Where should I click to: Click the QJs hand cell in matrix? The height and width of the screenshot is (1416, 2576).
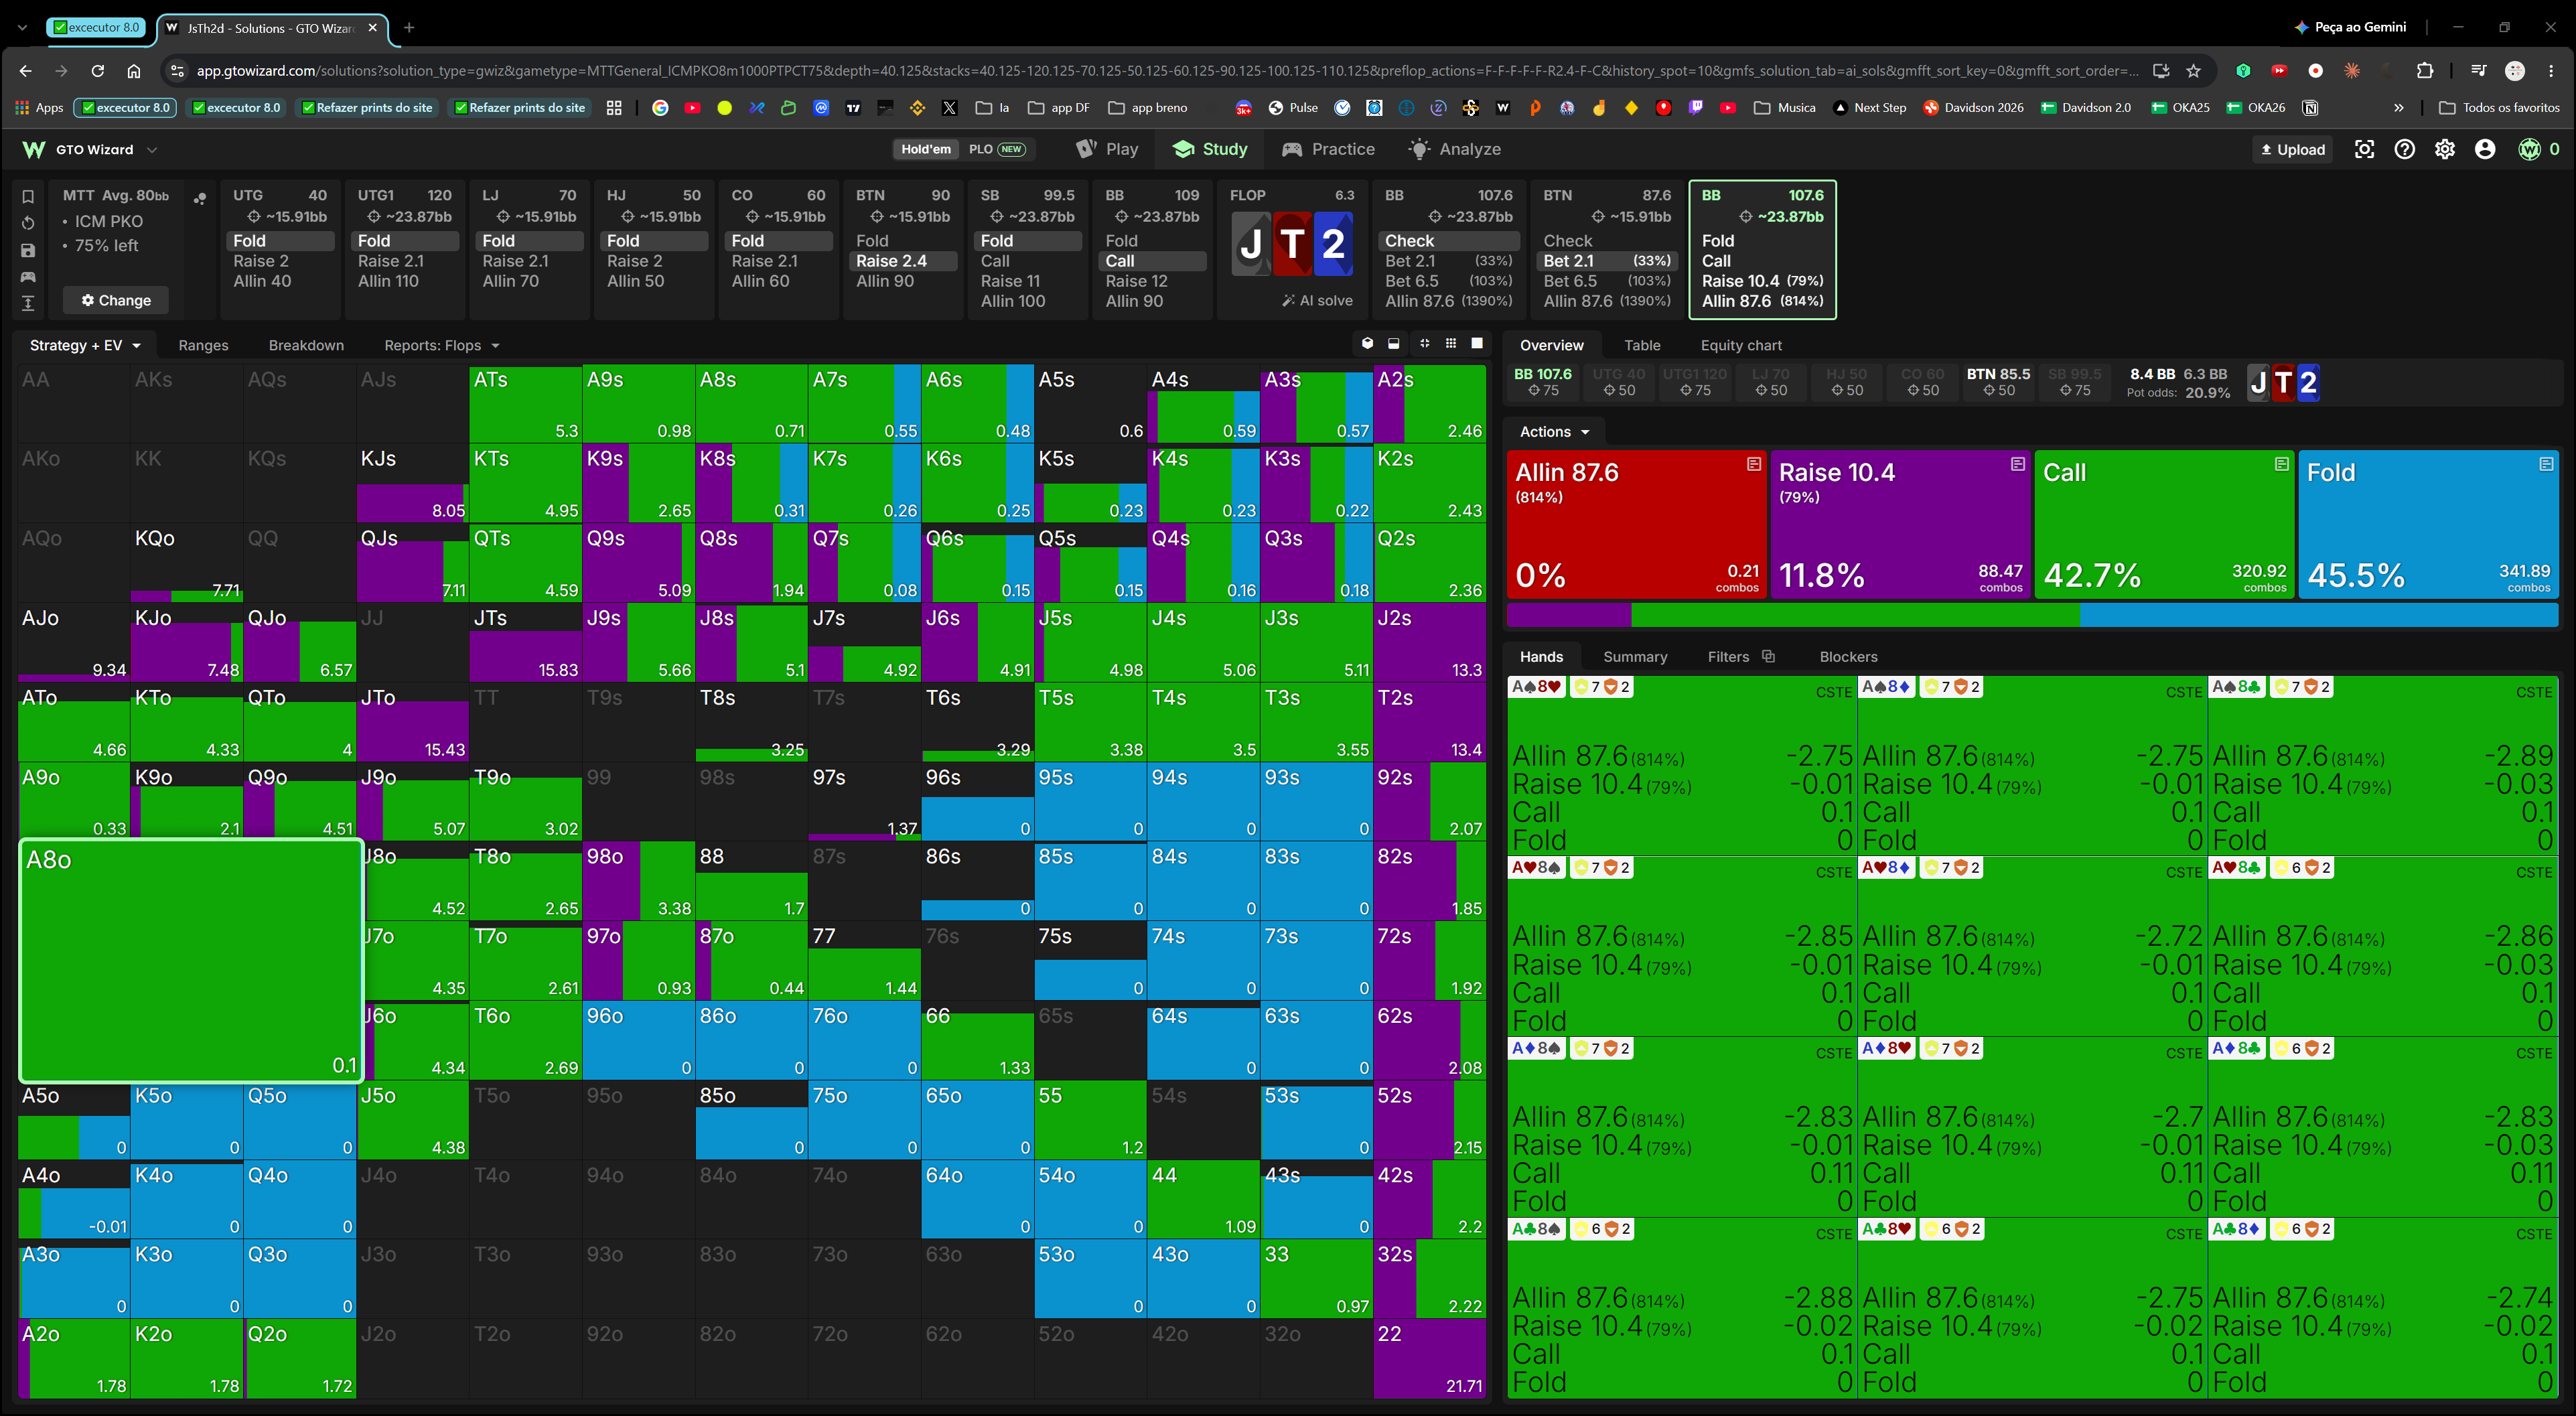point(412,563)
